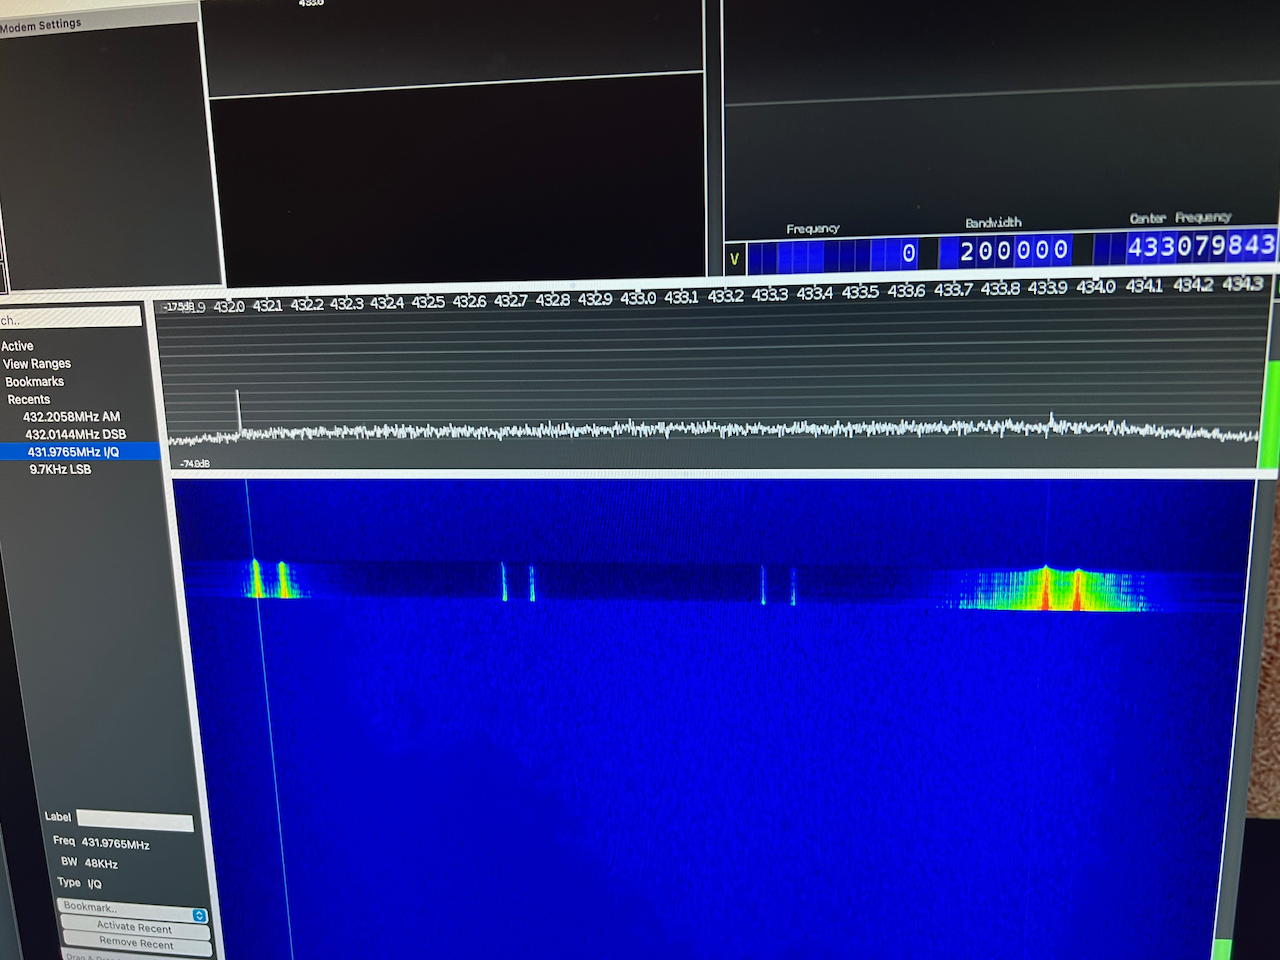Click the Label text field
The image size is (1280, 960).
pyautogui.click(x=135, y=821)
